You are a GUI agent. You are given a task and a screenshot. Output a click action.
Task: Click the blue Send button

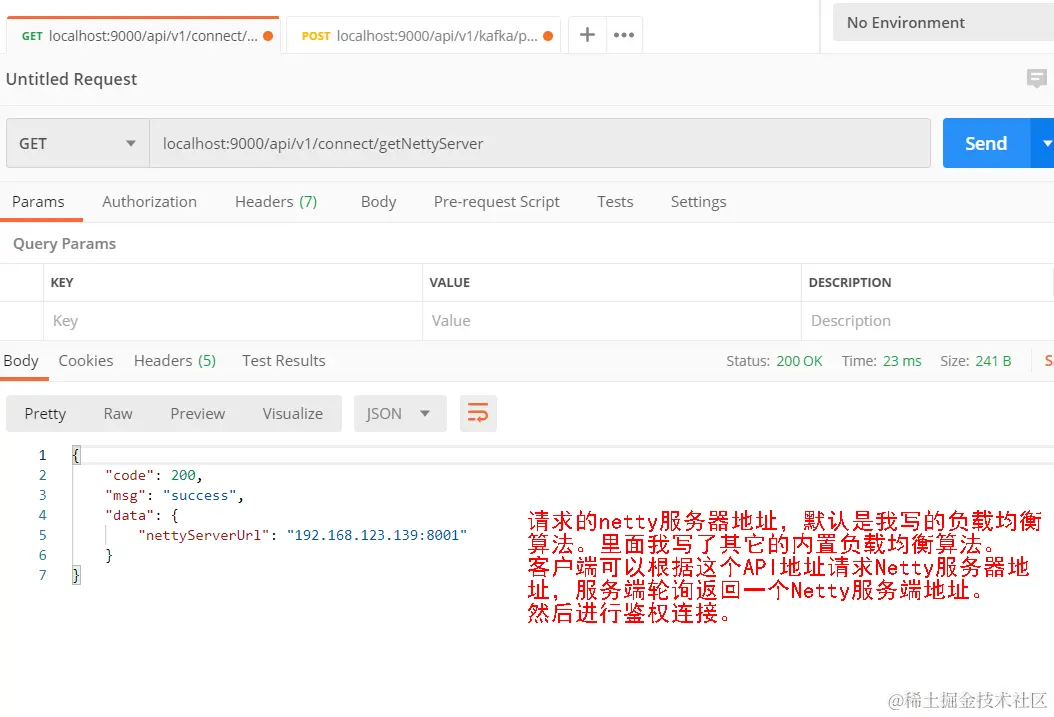pos(986,143)
